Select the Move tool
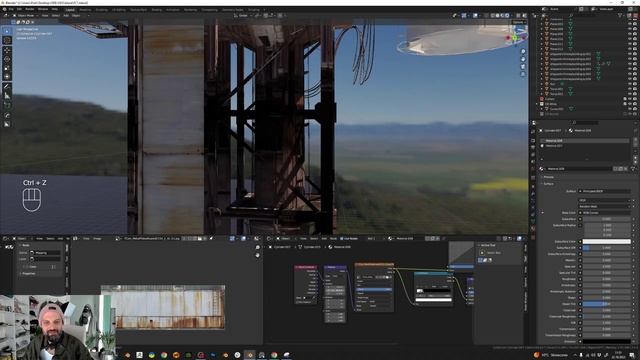 coord(7,50)
